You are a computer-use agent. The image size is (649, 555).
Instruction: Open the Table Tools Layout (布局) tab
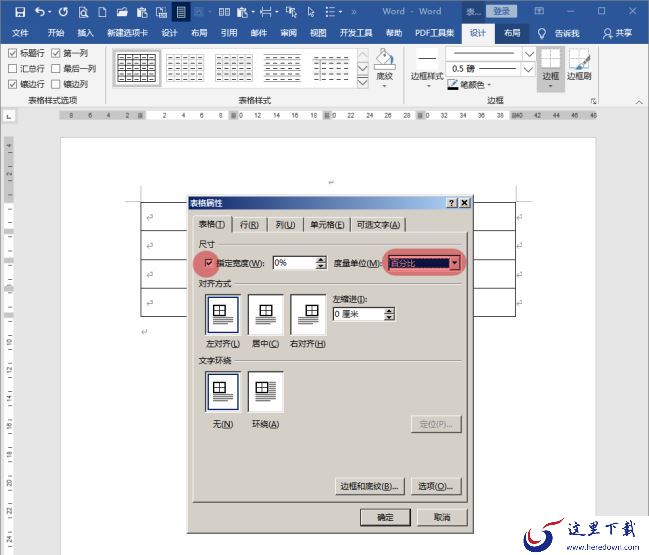click(512, 33)
